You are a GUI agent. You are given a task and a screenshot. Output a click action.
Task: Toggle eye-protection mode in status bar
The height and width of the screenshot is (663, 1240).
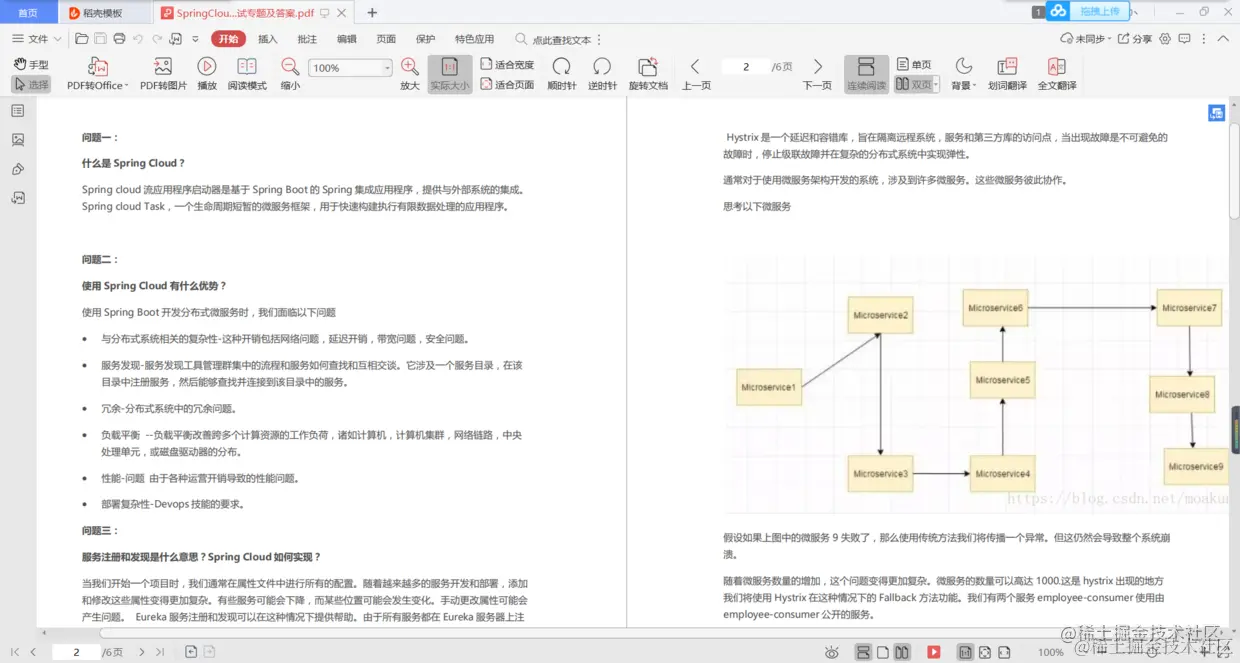[x=832, y=652]
